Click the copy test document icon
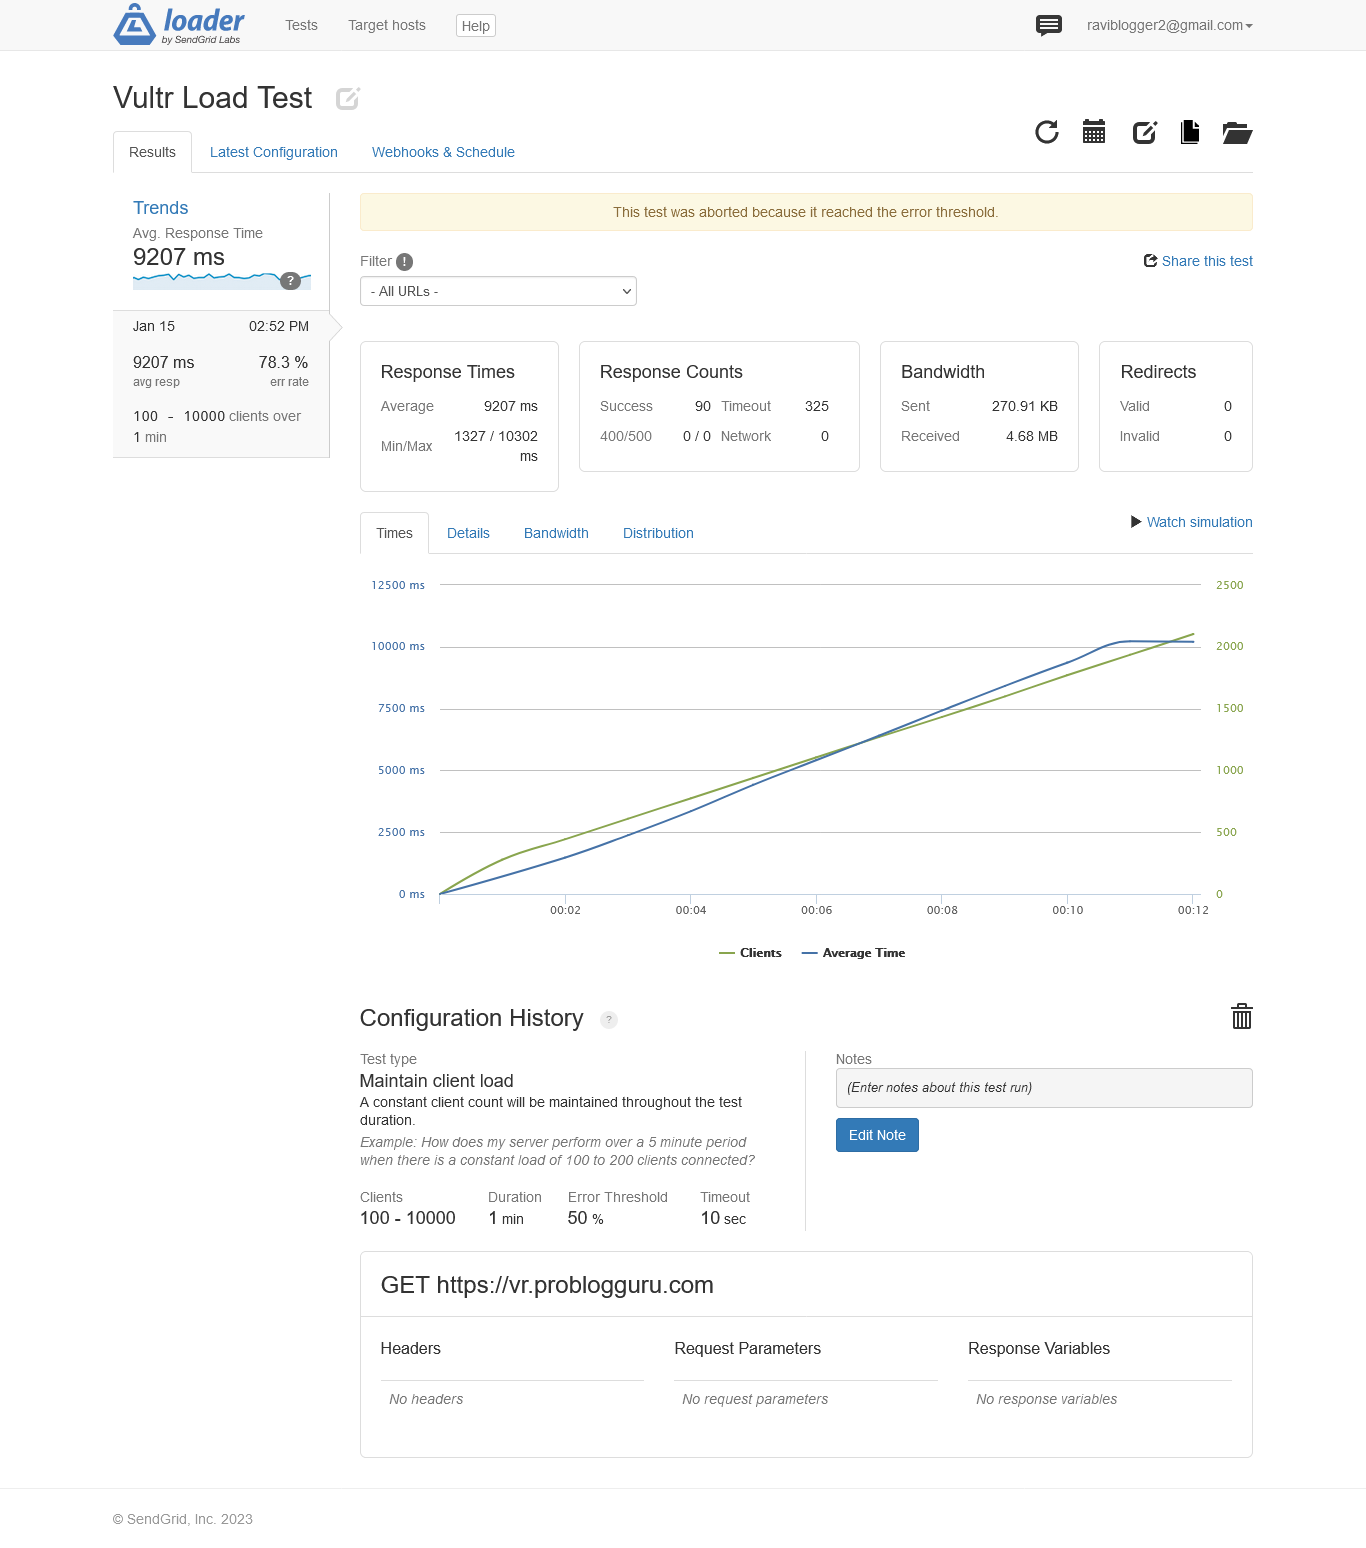 point(1190,132)
